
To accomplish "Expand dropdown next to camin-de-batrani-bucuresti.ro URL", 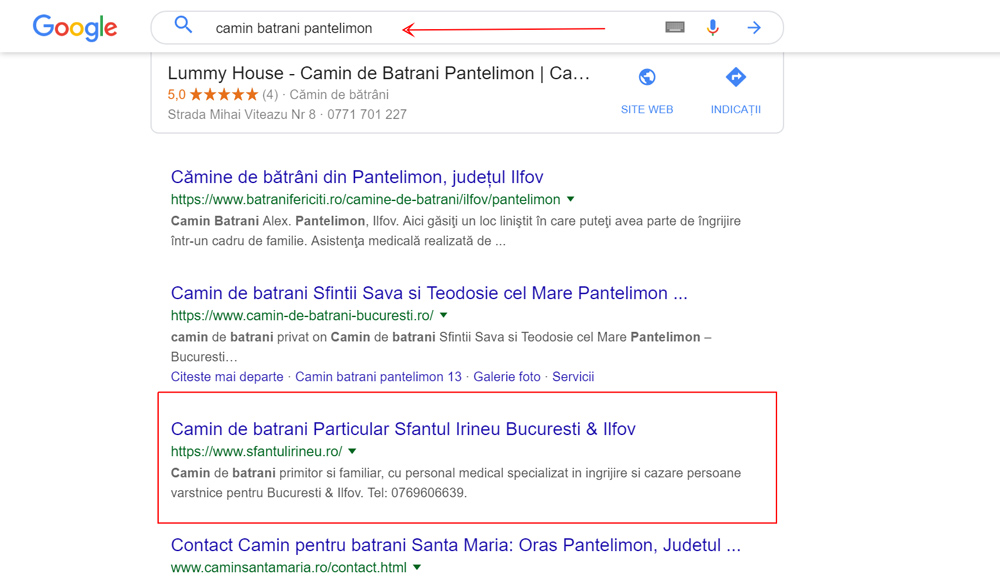I will click(x=444, y=315).
